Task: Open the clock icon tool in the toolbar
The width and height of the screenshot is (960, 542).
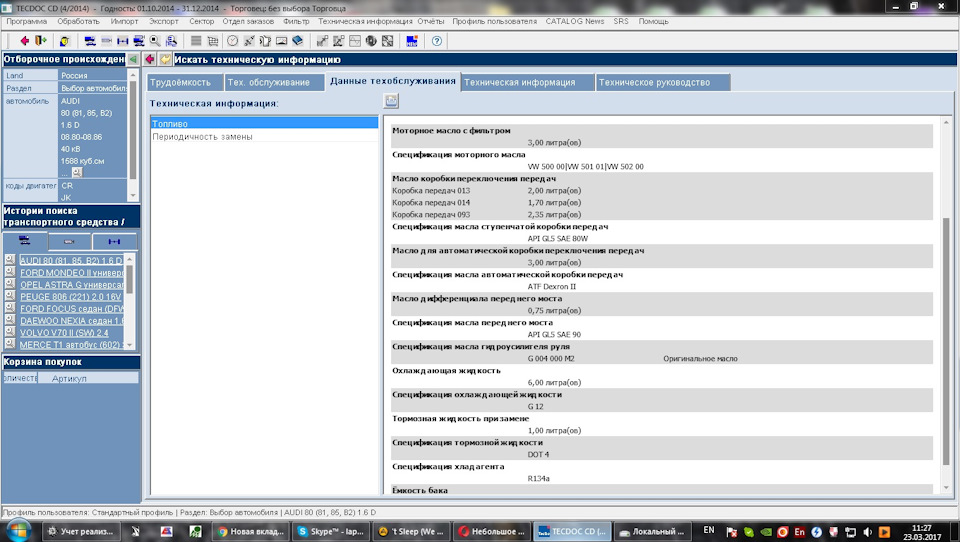Action: tap(233, 41)
